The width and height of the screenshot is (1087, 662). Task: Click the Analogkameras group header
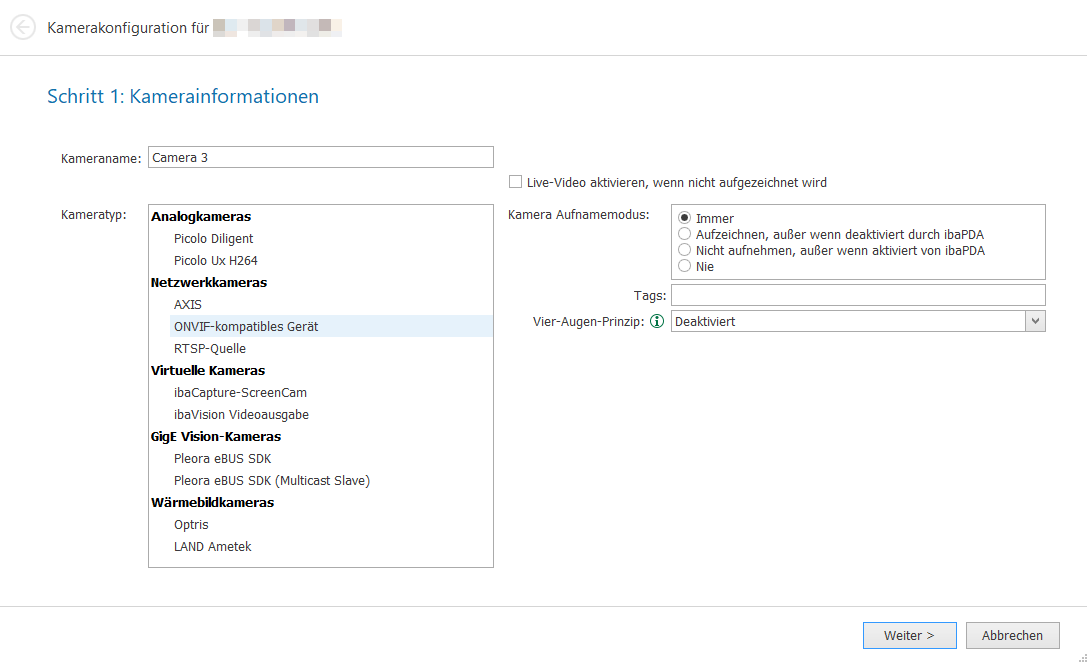201,216
